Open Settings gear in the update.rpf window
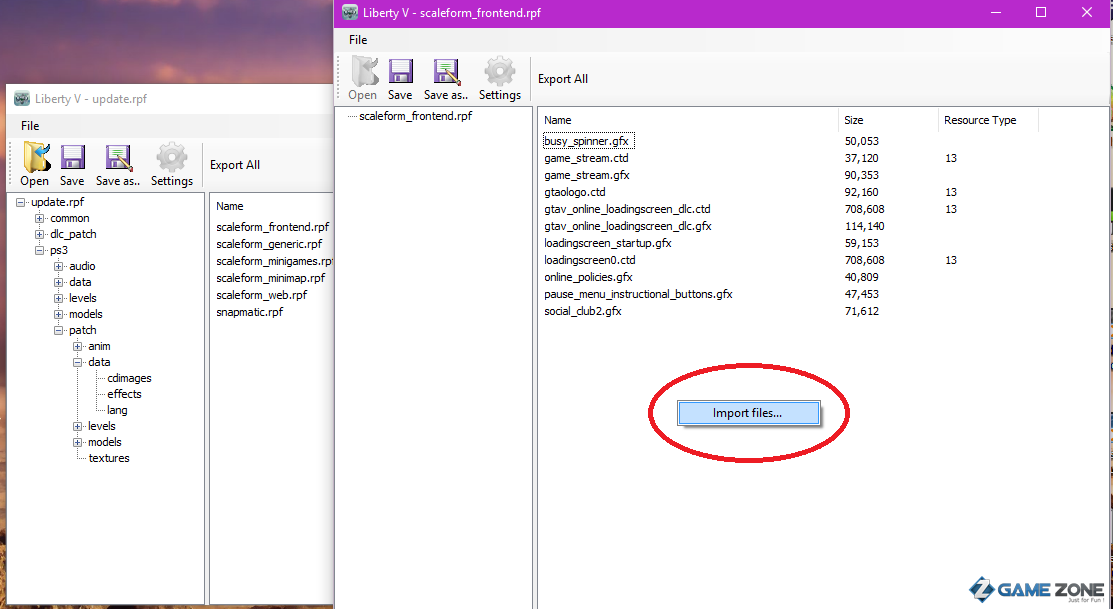Viewport: 1113px width, 609px height. point(172,158)
